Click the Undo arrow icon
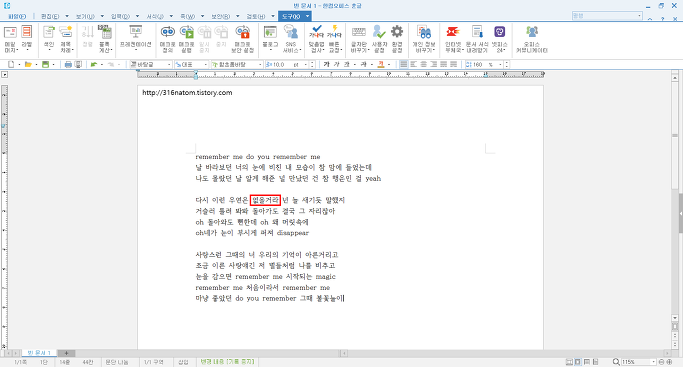This screenshot has height=367, width=683. click(94, 64)
